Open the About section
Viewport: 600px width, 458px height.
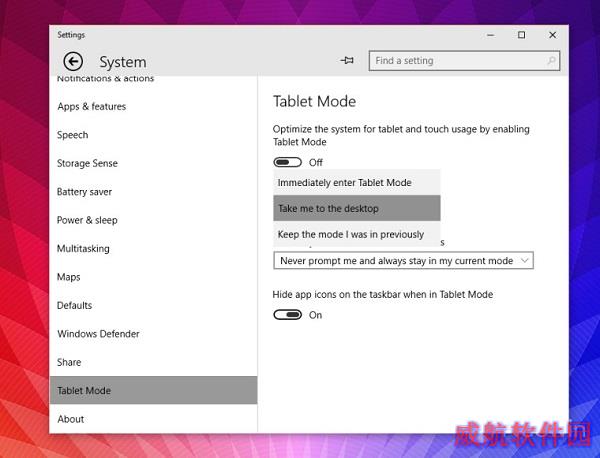[153, 419]
